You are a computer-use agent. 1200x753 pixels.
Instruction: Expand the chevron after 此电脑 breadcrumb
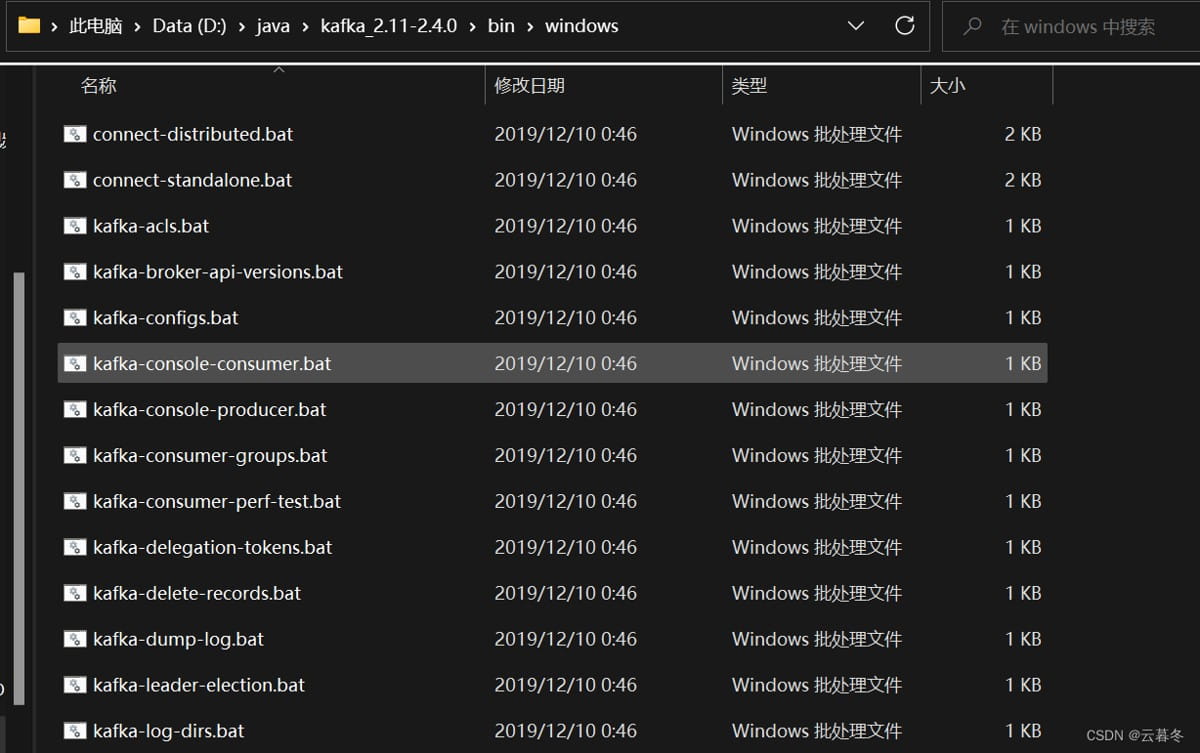[138, 27]
